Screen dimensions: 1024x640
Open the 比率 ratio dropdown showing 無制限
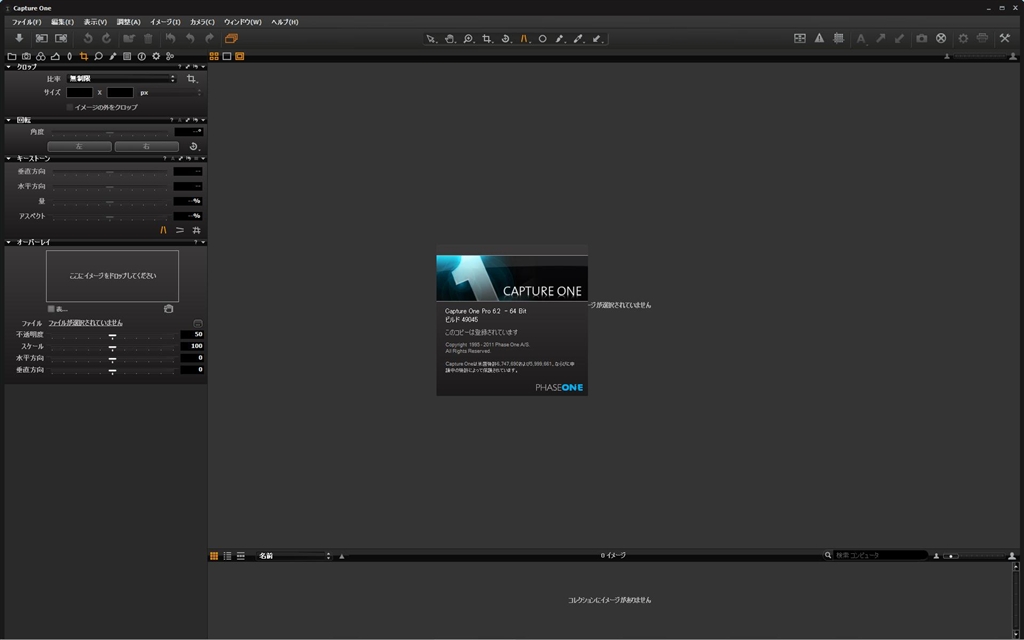(122, 78)
